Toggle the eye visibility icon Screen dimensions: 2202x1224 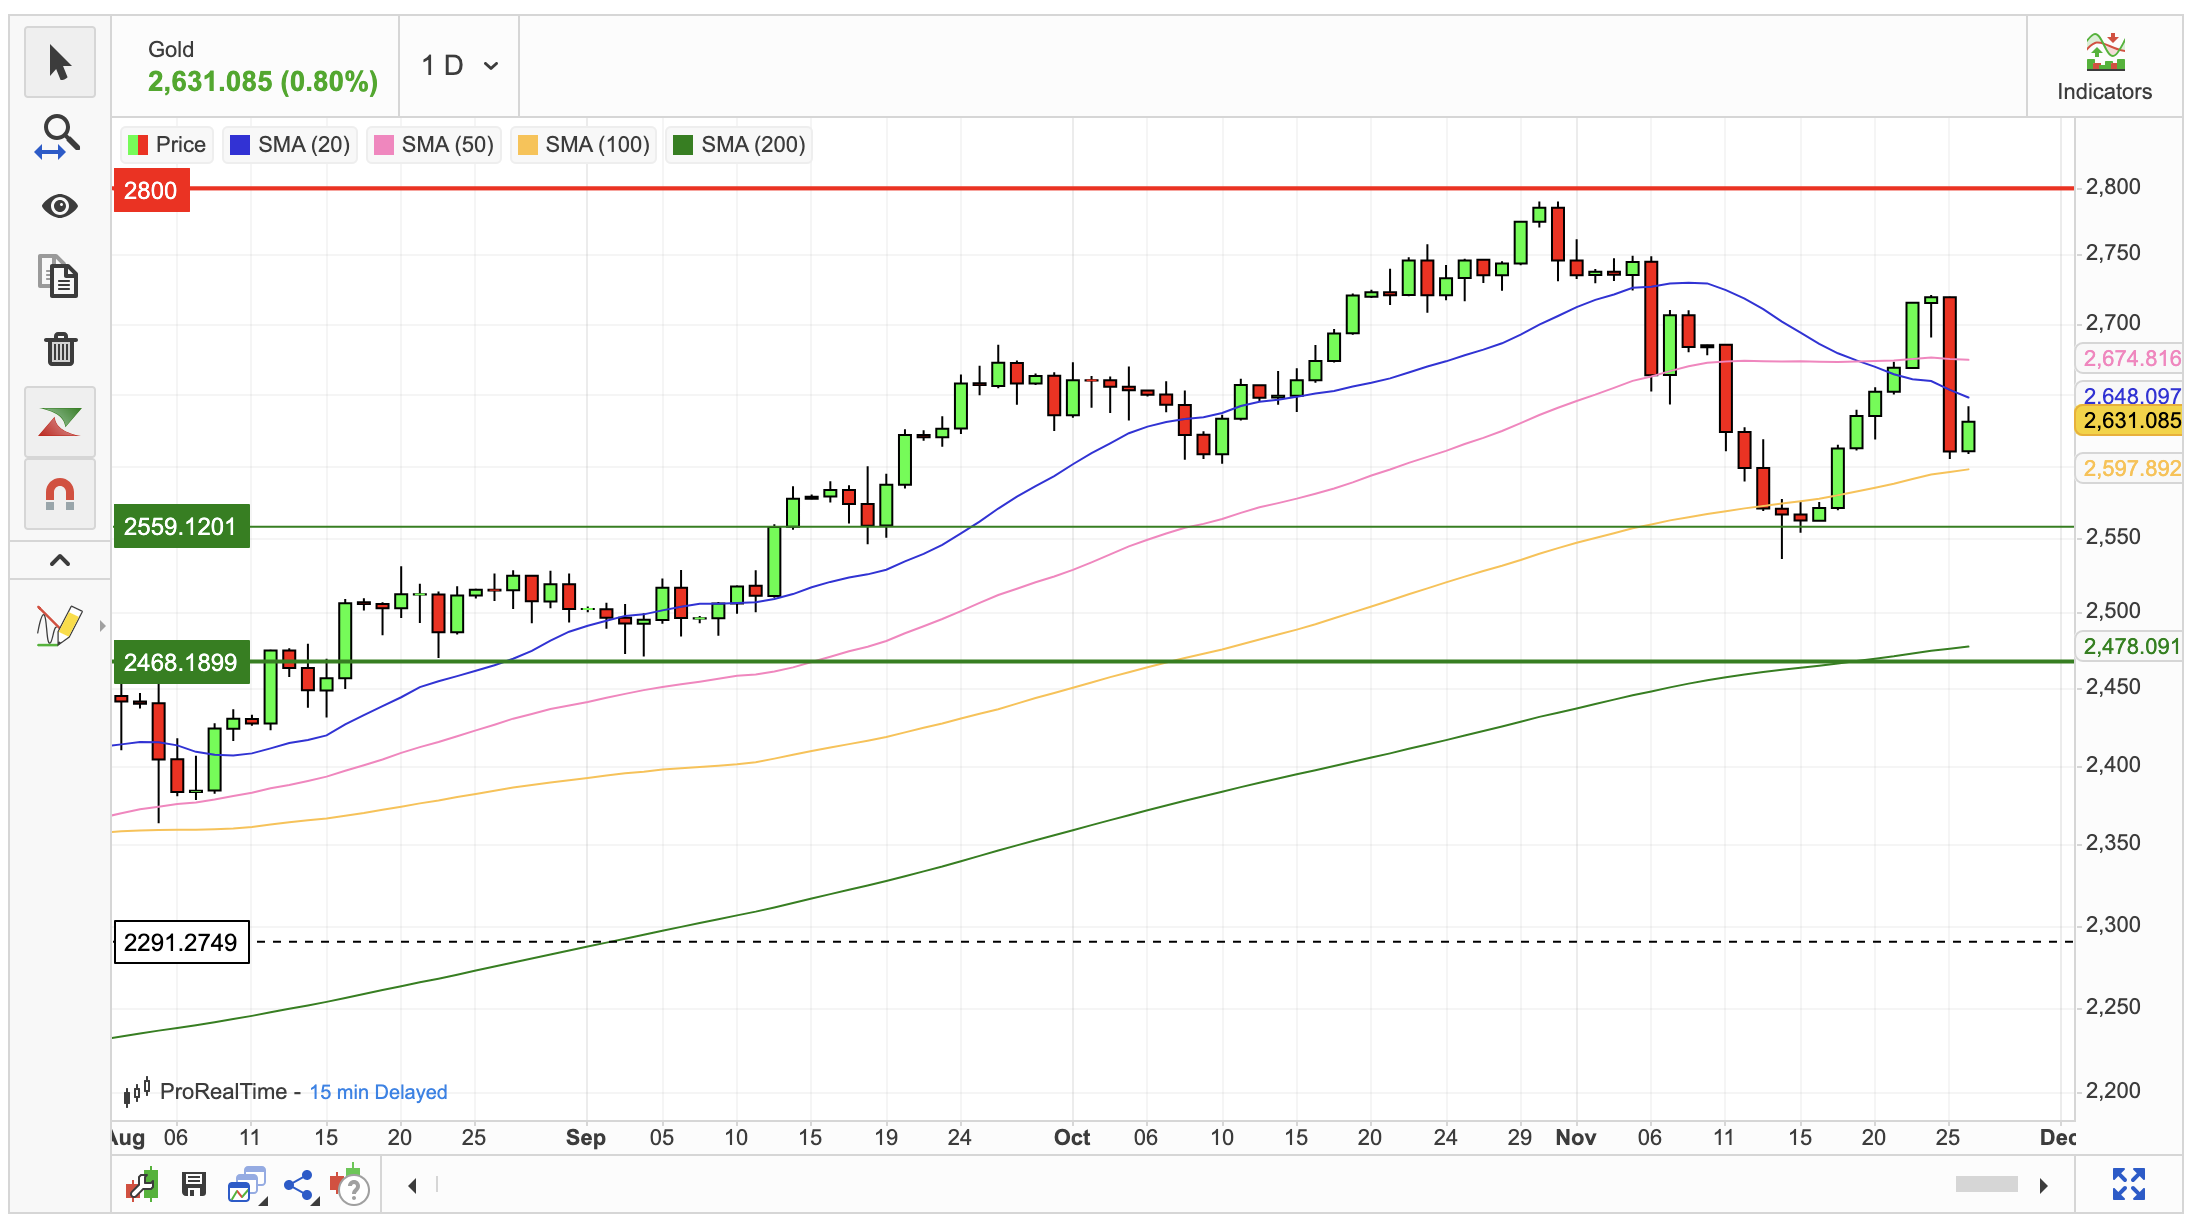click(x=59, y=206)
